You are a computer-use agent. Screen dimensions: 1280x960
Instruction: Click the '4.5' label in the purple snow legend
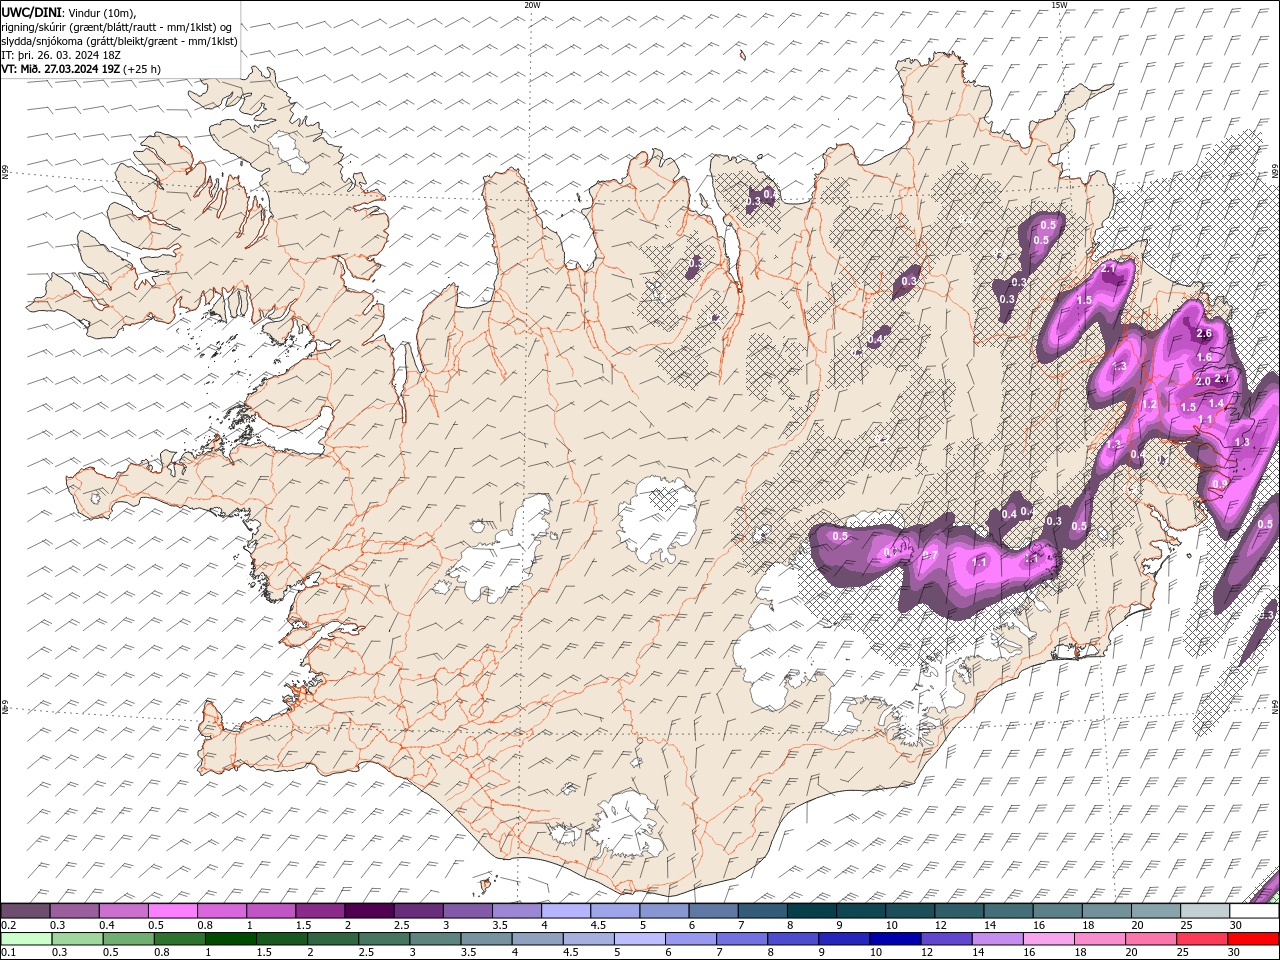point(598,925)
